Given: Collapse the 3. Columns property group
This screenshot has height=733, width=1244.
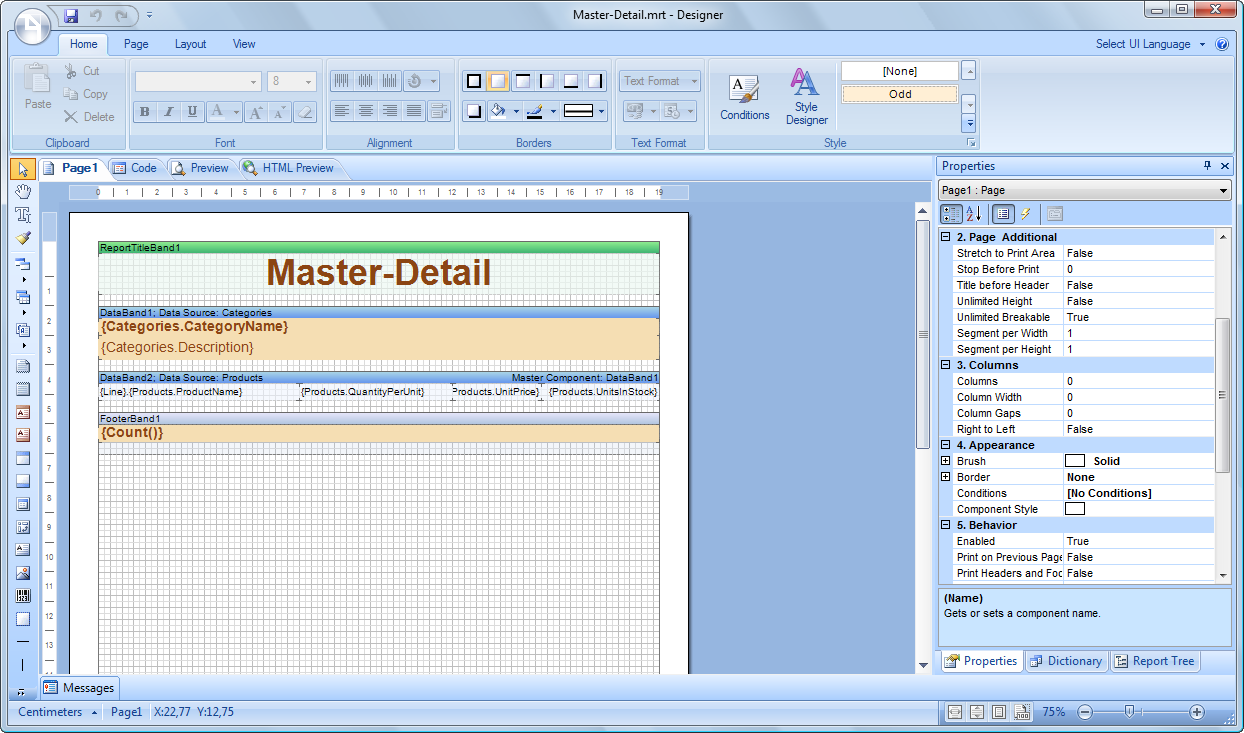Looking at the screenshot, I should click(x=946, y=365).
